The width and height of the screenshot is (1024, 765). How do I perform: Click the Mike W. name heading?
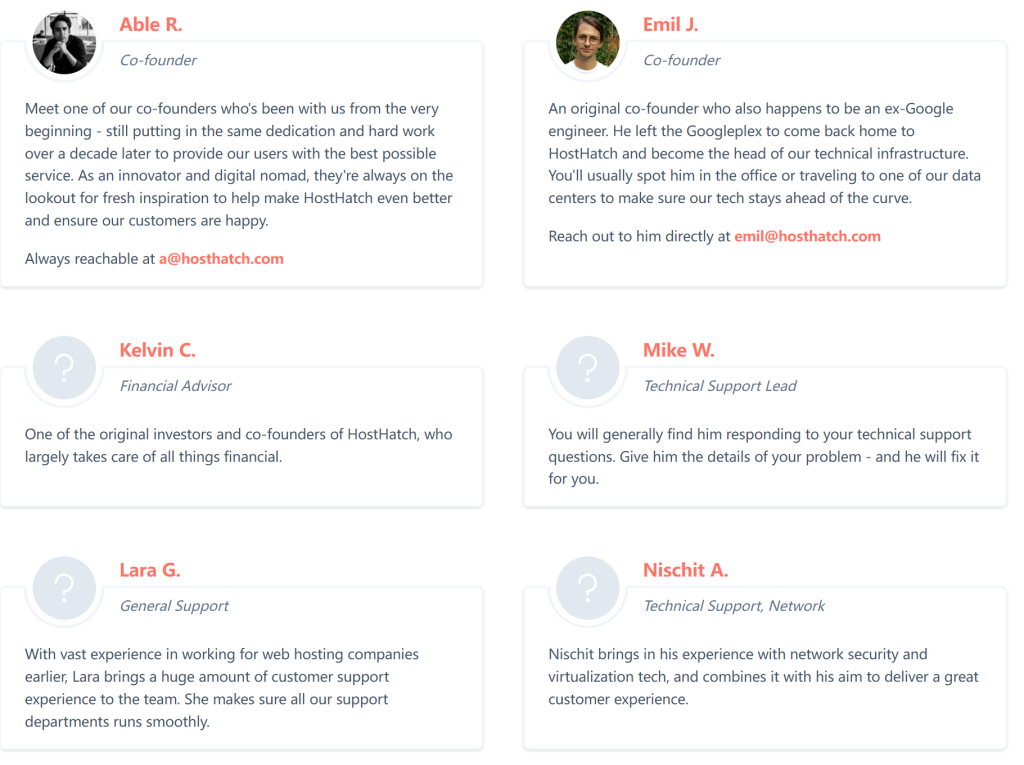tap(679, 350)
